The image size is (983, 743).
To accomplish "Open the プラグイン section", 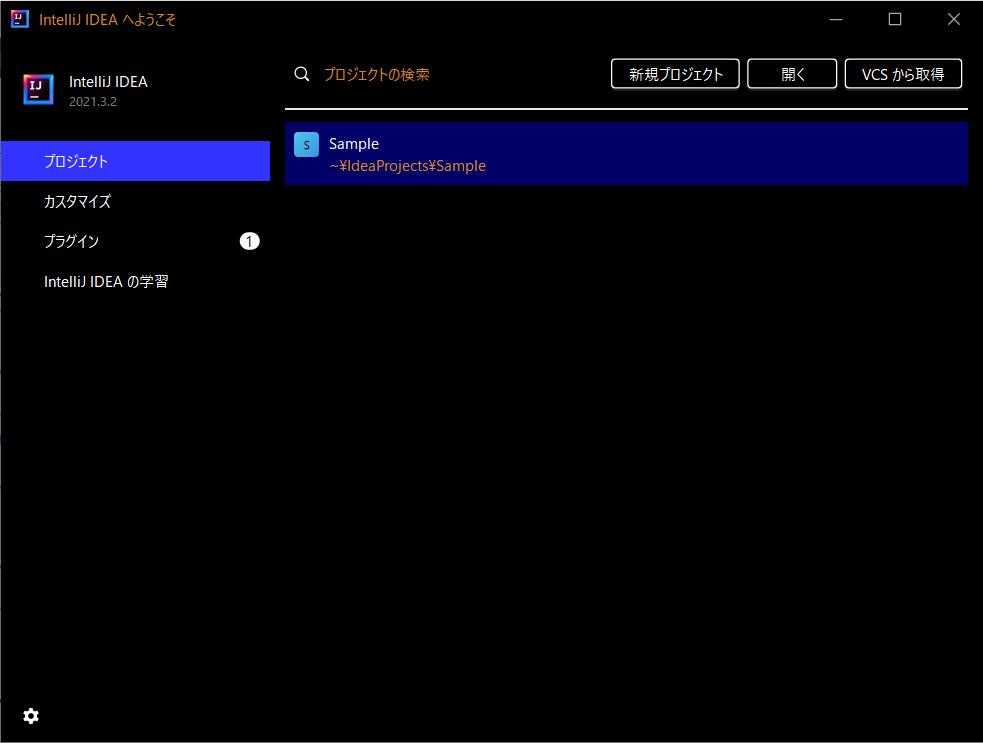I will [x=135, y=241].
